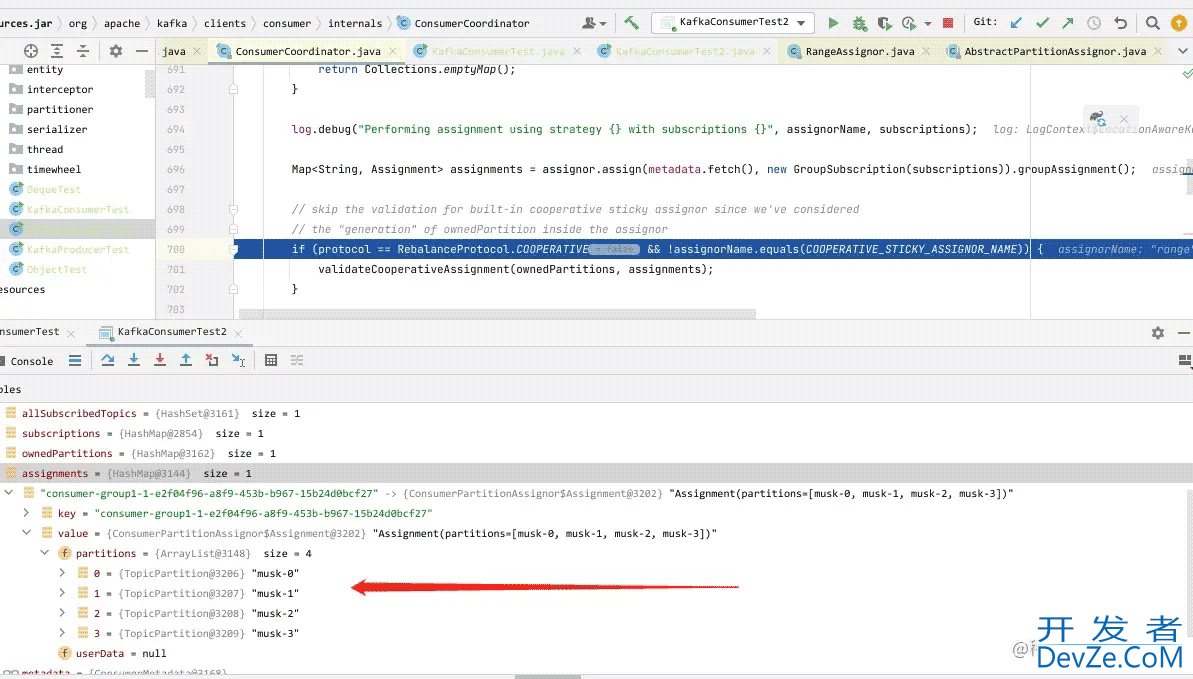Click the apache breadcrumb
The width and height of the screenshot is (1193, 679).
click(x=122, y=24)
